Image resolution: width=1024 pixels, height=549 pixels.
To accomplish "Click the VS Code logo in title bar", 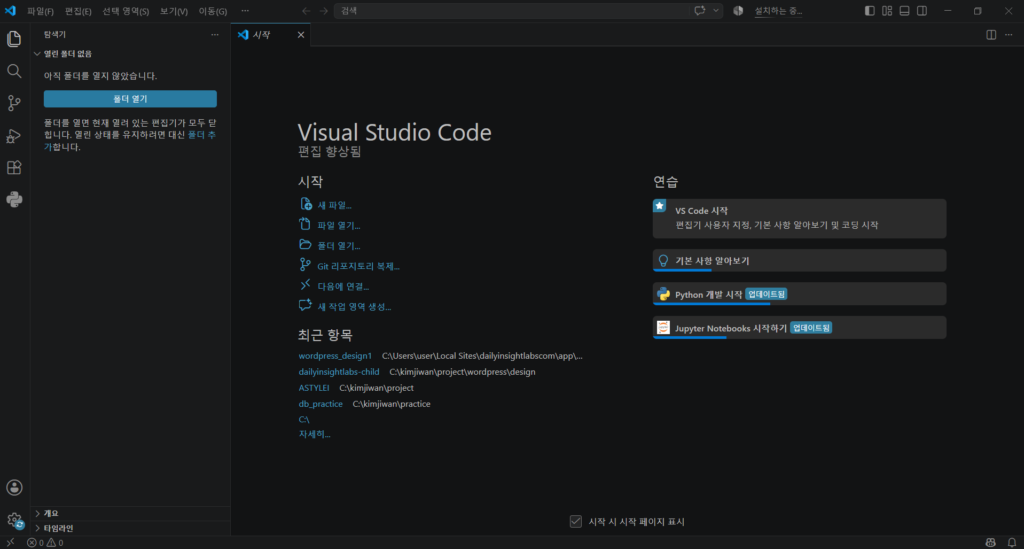I will point(10,11).
